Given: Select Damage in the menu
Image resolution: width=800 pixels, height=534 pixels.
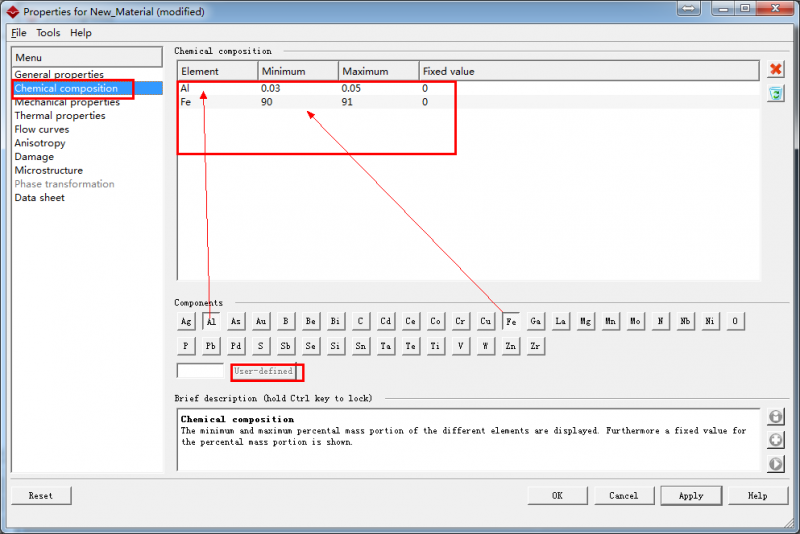Looking at the screenshot, I should [x=34, y=157].
